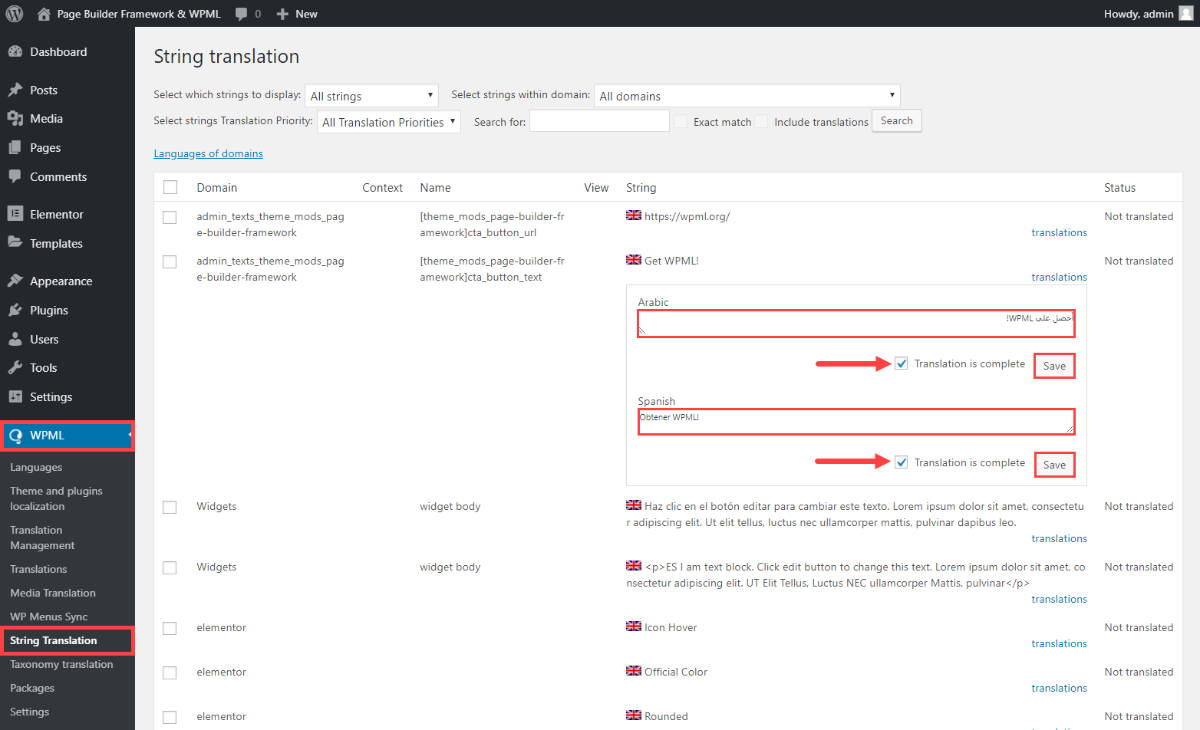Expand translations under the ES text block string
The height and width of the screenshot is (730, 1200).
[1059, 599]
